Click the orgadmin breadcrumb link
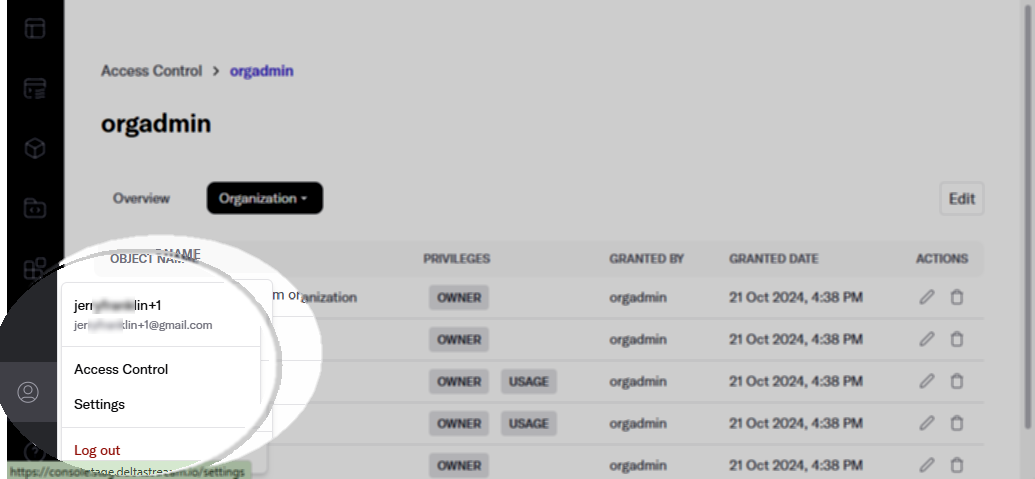 click(x=261, y=71)
